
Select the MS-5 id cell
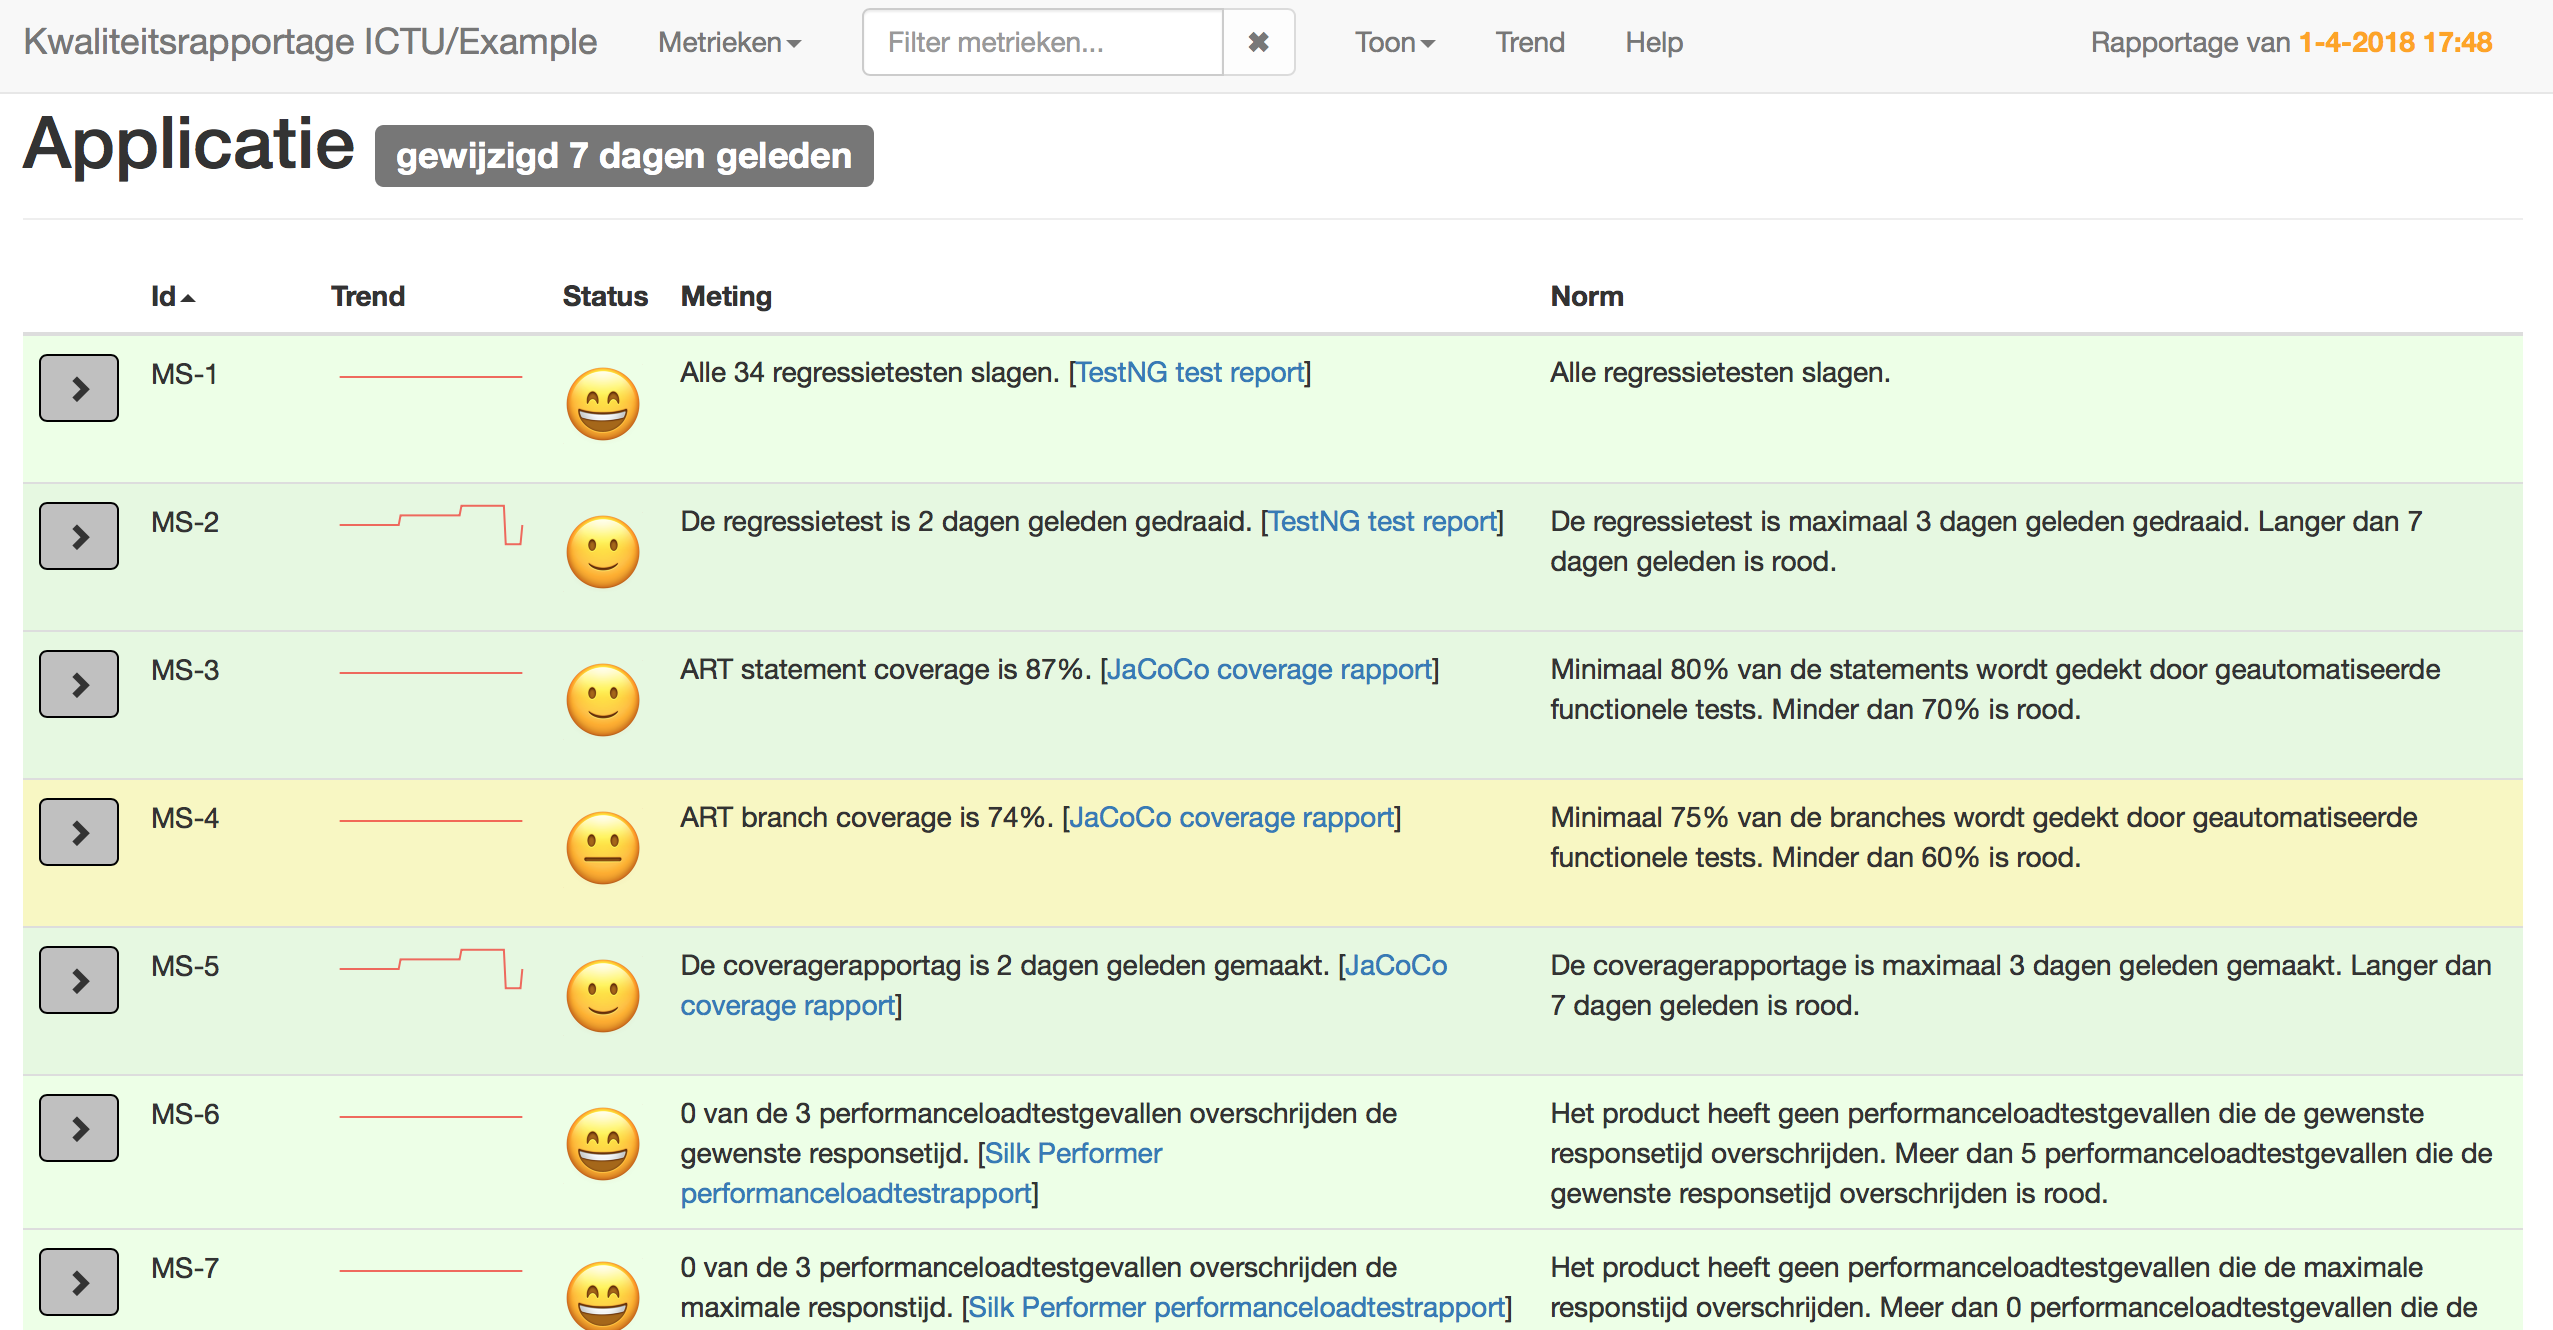[x=185, y=966]
